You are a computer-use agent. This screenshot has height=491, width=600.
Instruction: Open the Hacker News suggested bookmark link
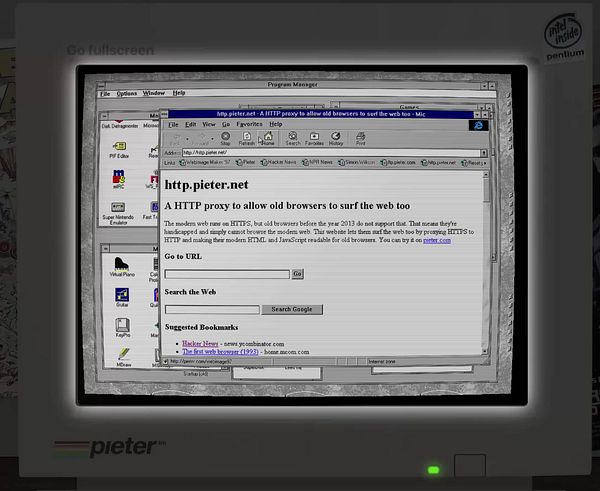[200, 344]
